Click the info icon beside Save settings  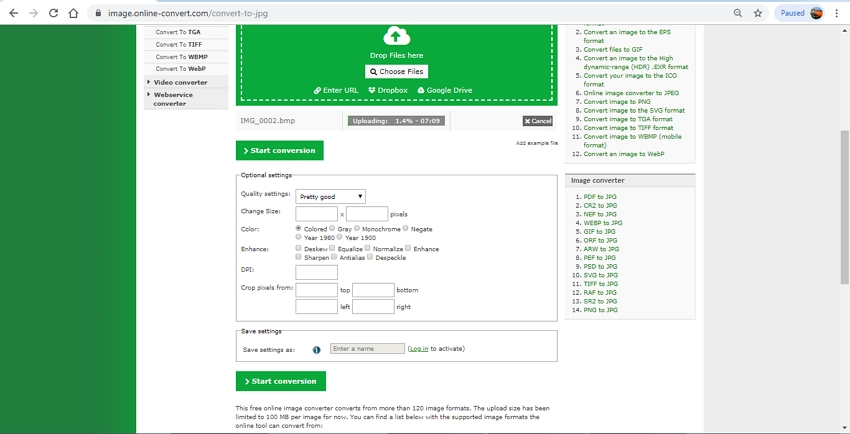317,350
